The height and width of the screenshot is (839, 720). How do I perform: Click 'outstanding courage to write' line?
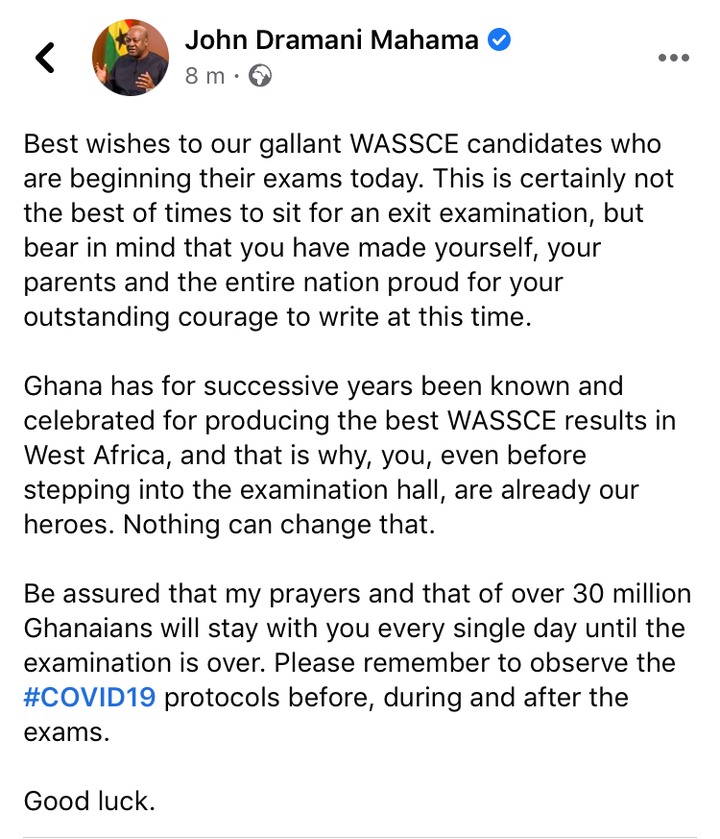point(278,317)
